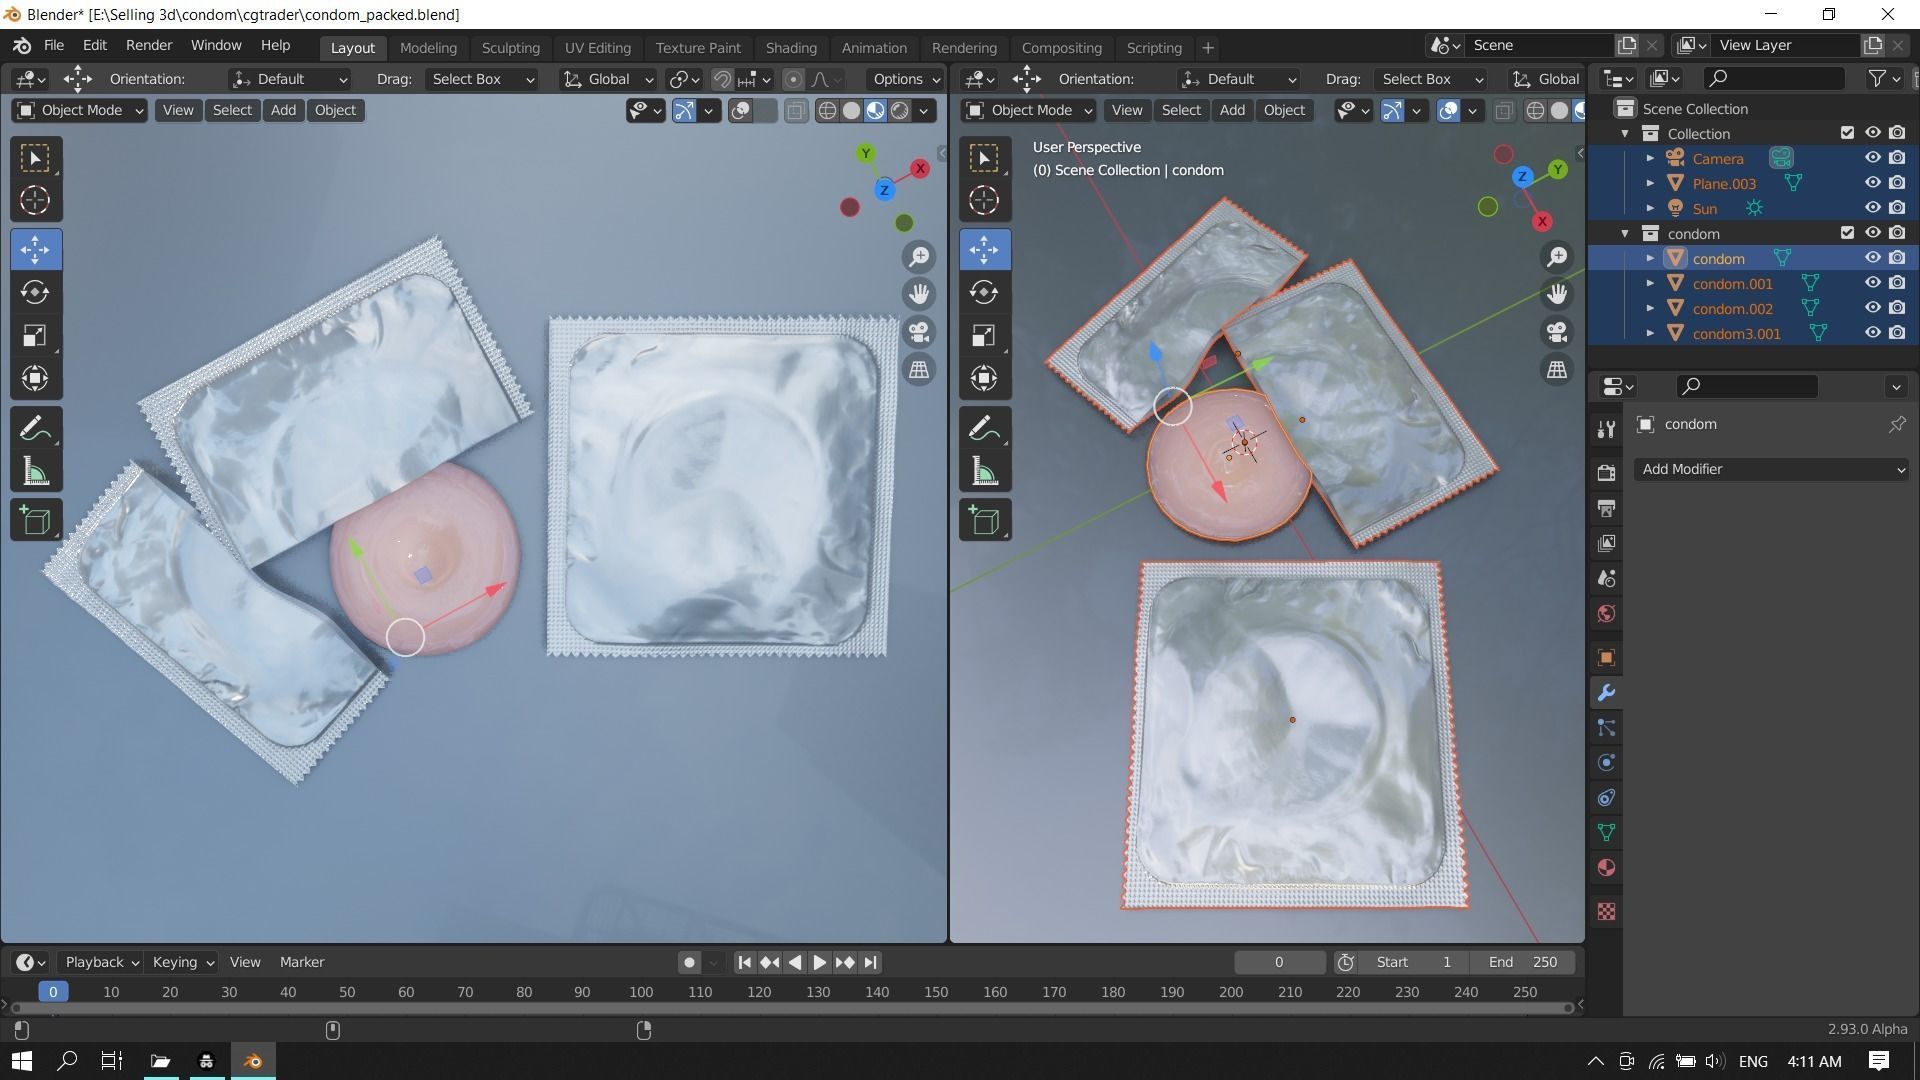The width and height of the screenshot is (1920, 1080).
Task: Select the Add Cube tool in left viewport
Action: tap(35, 520)
